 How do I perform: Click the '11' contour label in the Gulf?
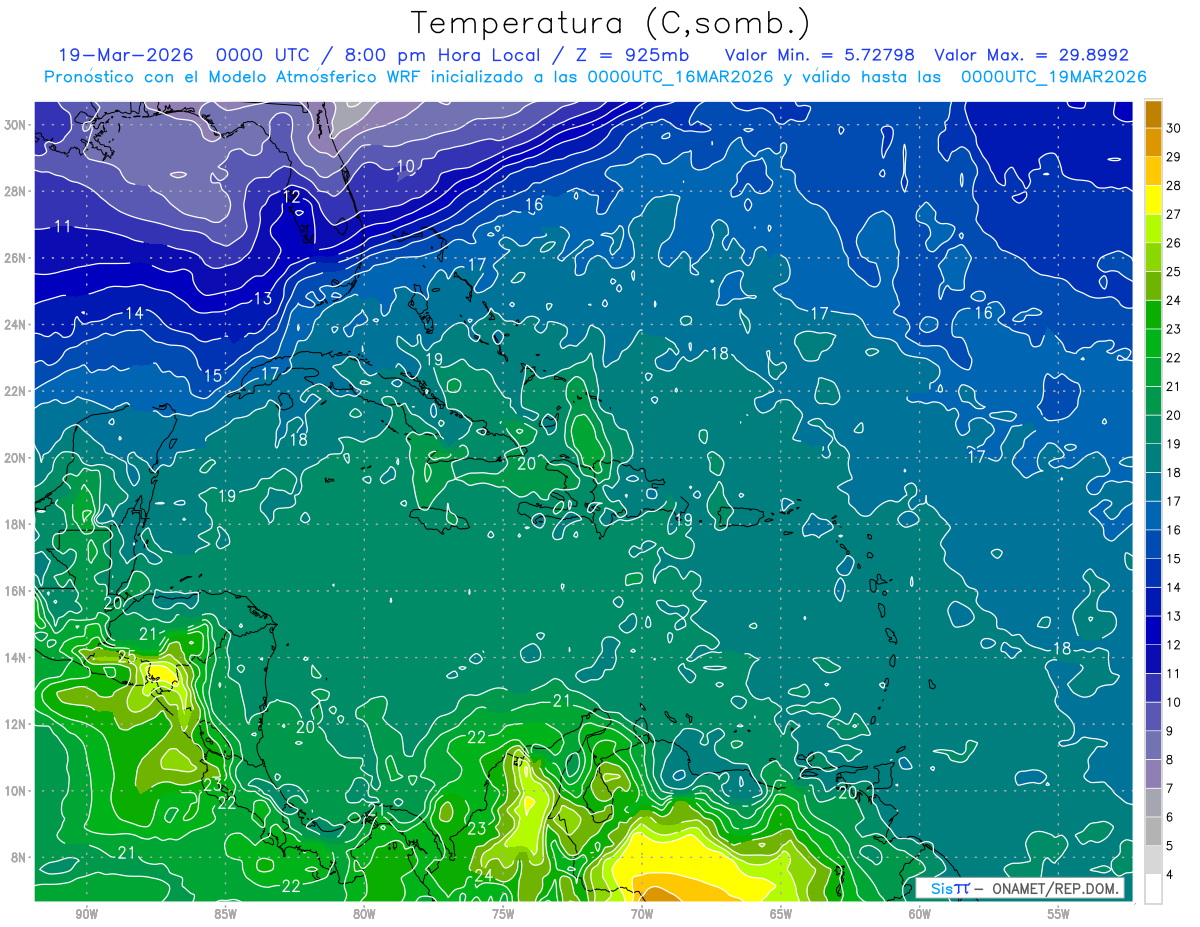click(62, 227)
